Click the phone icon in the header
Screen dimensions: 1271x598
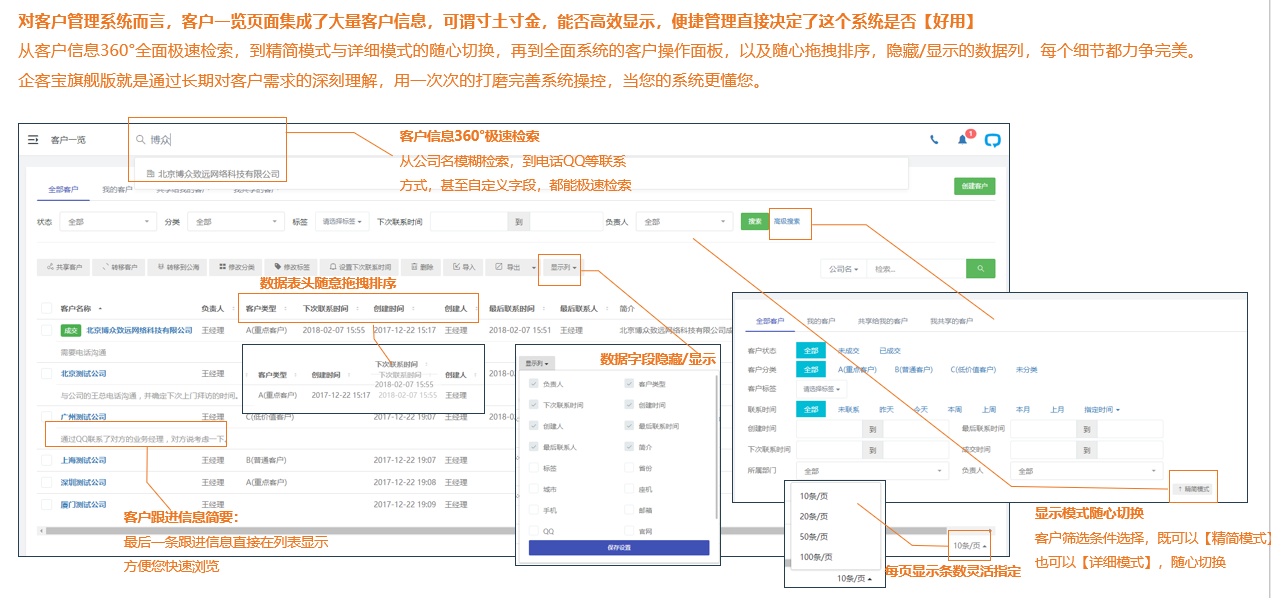[934, 140]
